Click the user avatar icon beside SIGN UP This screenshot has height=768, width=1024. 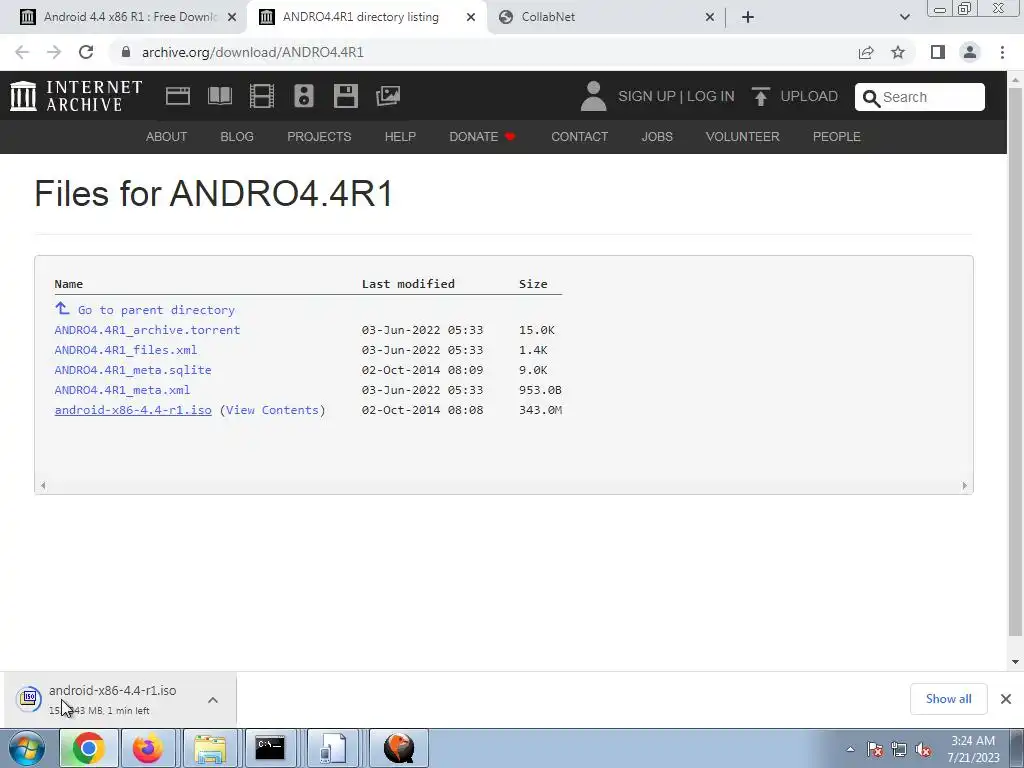coord(594,96)
